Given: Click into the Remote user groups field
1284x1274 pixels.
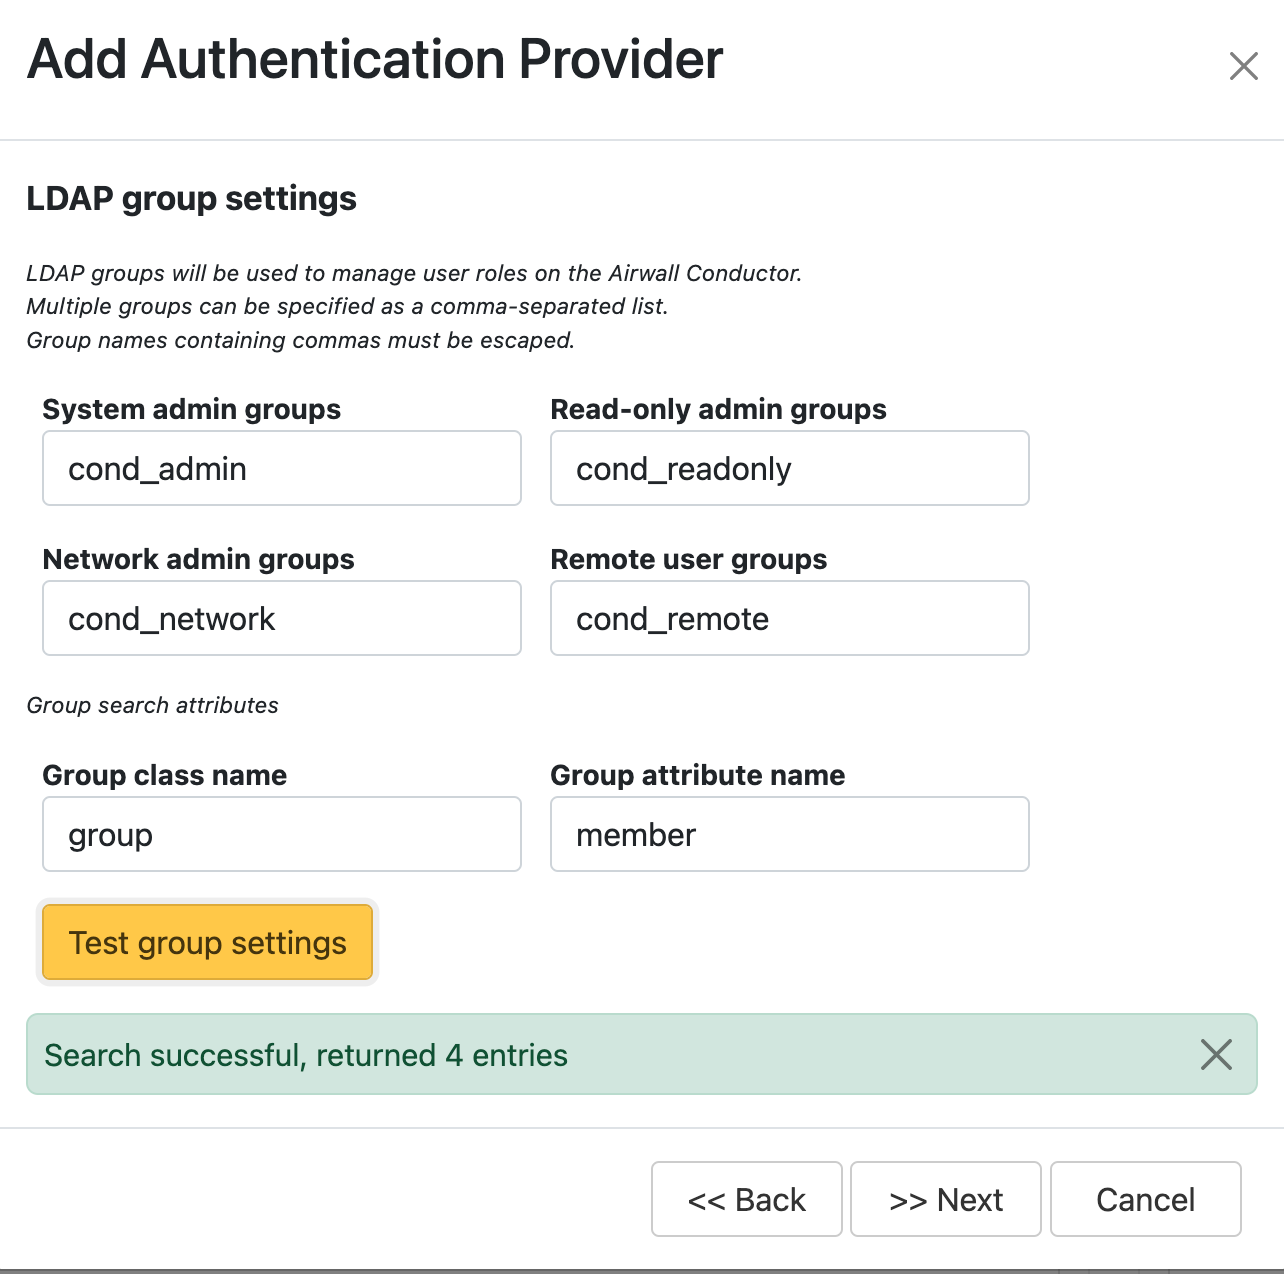Looking at the screenshot, I should (789, 618).
